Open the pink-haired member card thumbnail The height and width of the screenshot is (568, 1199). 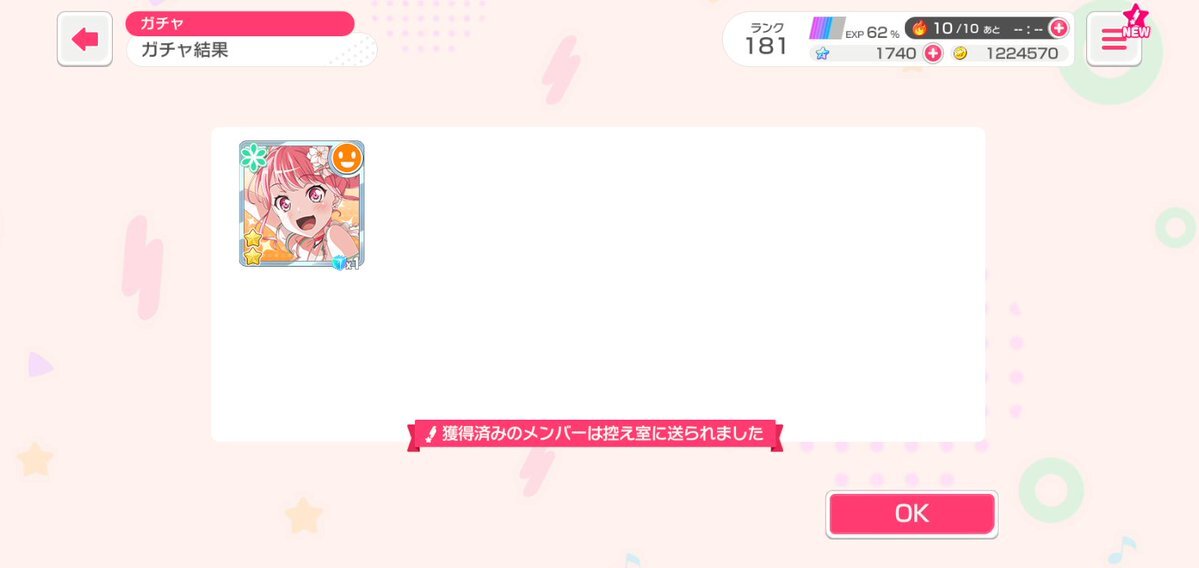301,204
